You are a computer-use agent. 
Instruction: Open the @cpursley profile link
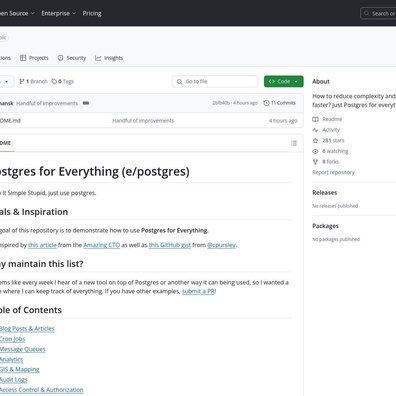pyautogui.click(x=221, y=245)
